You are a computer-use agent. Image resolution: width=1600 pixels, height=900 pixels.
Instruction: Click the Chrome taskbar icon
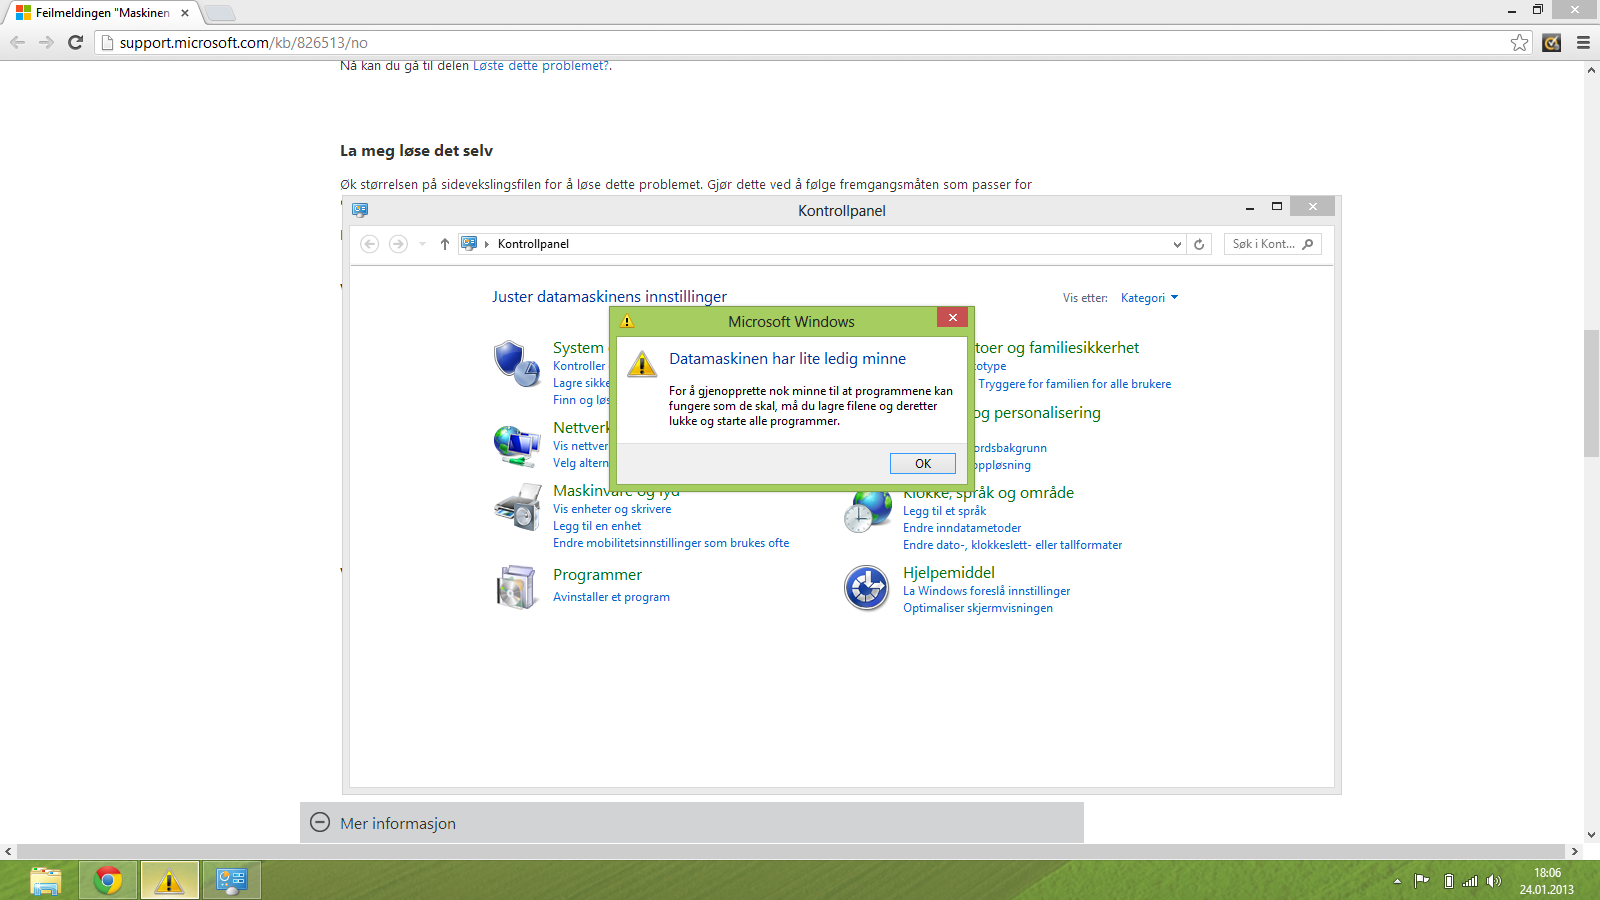[x=108, y=881]
